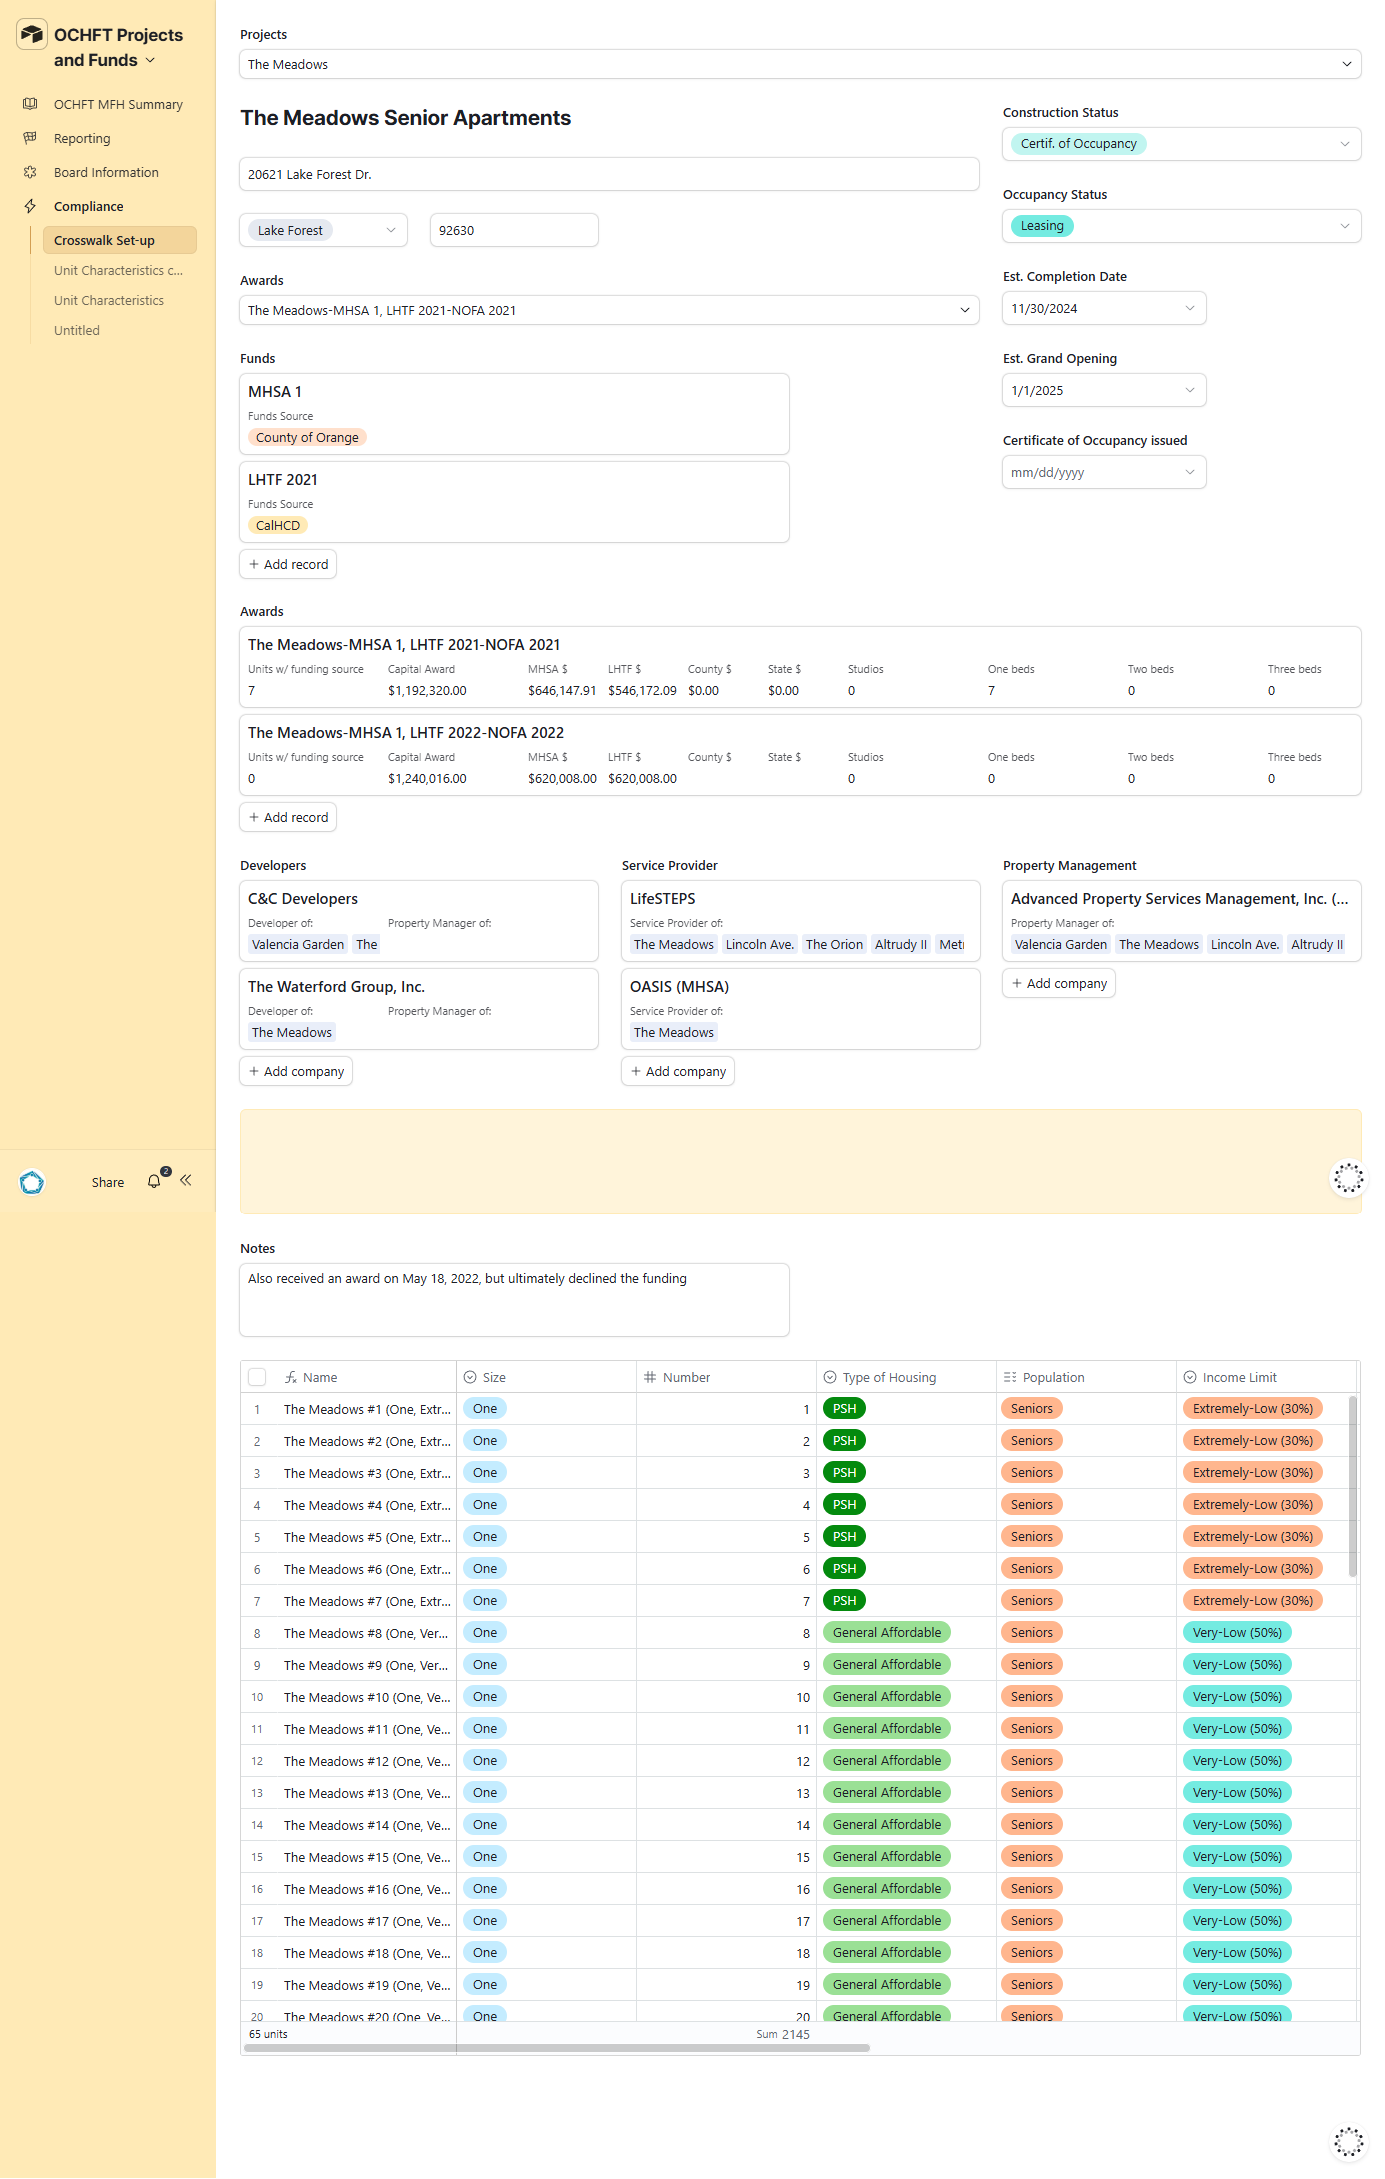
Task: Click the OCHFT Projects box logo icon
Action: pyautogui.click(x=32, y=35)
